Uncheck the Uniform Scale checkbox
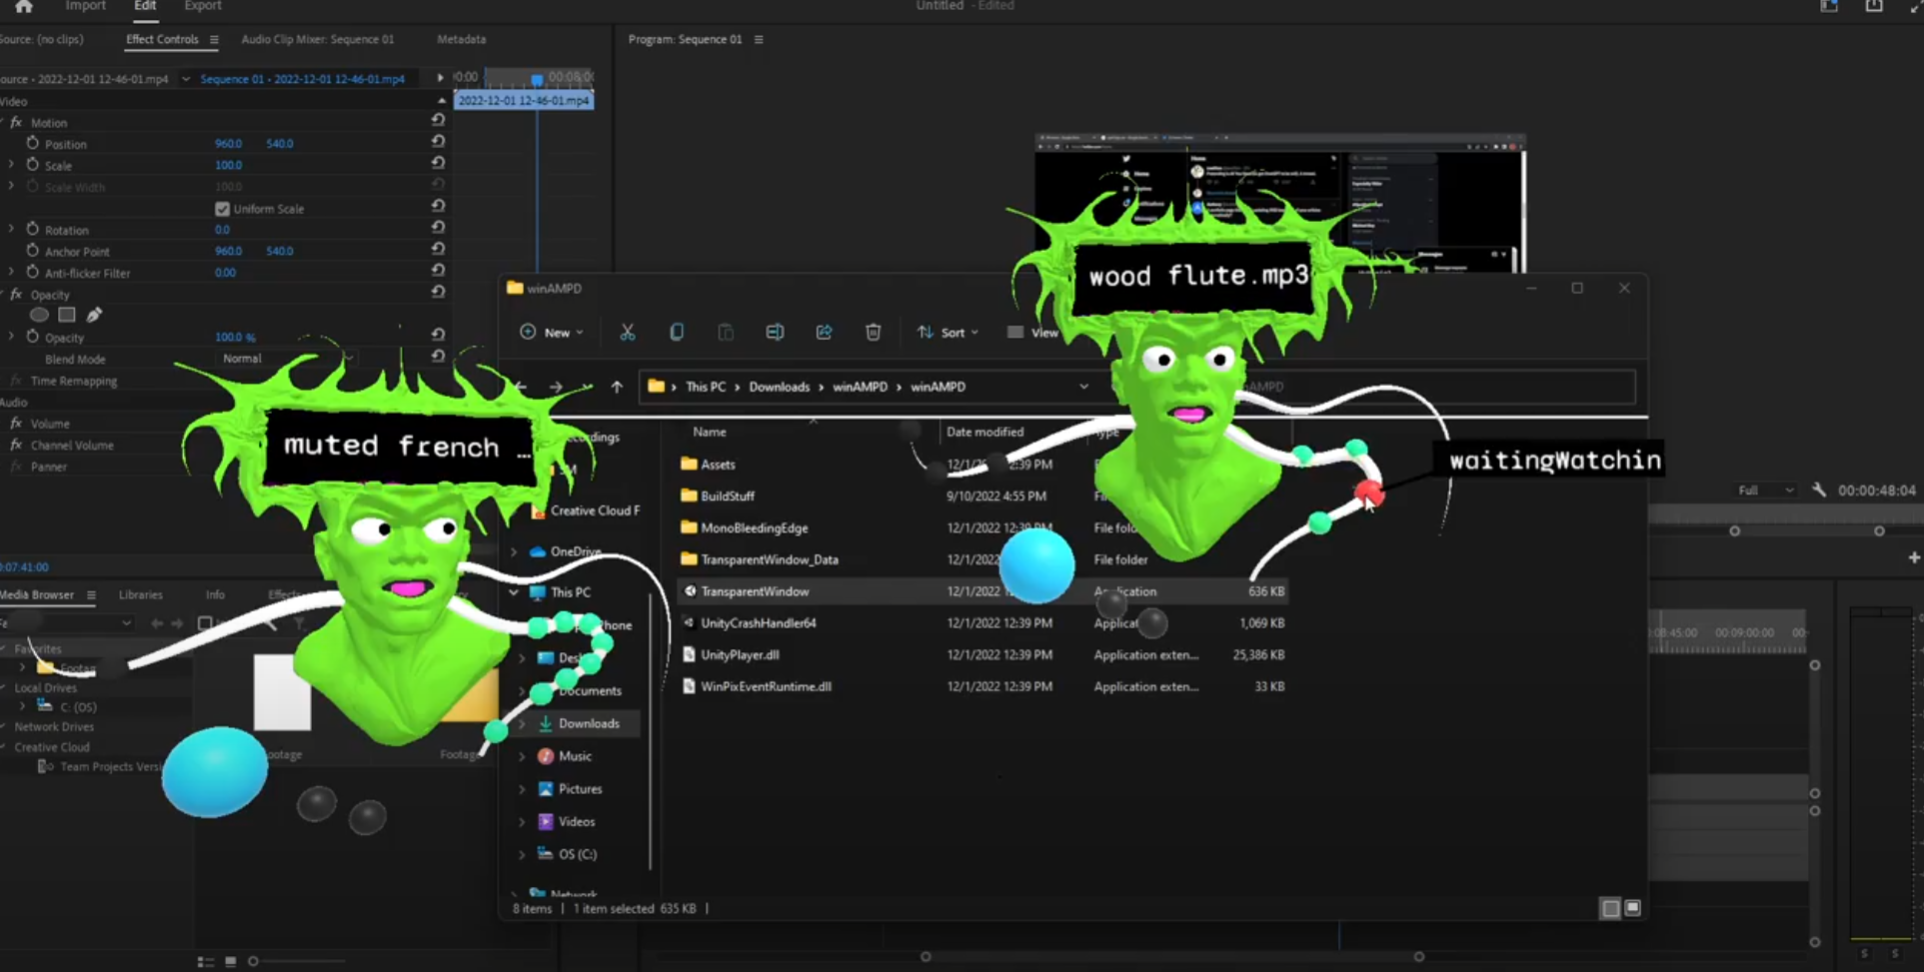Viewport: 1924px width, 972px height. (x=222, y=209)
